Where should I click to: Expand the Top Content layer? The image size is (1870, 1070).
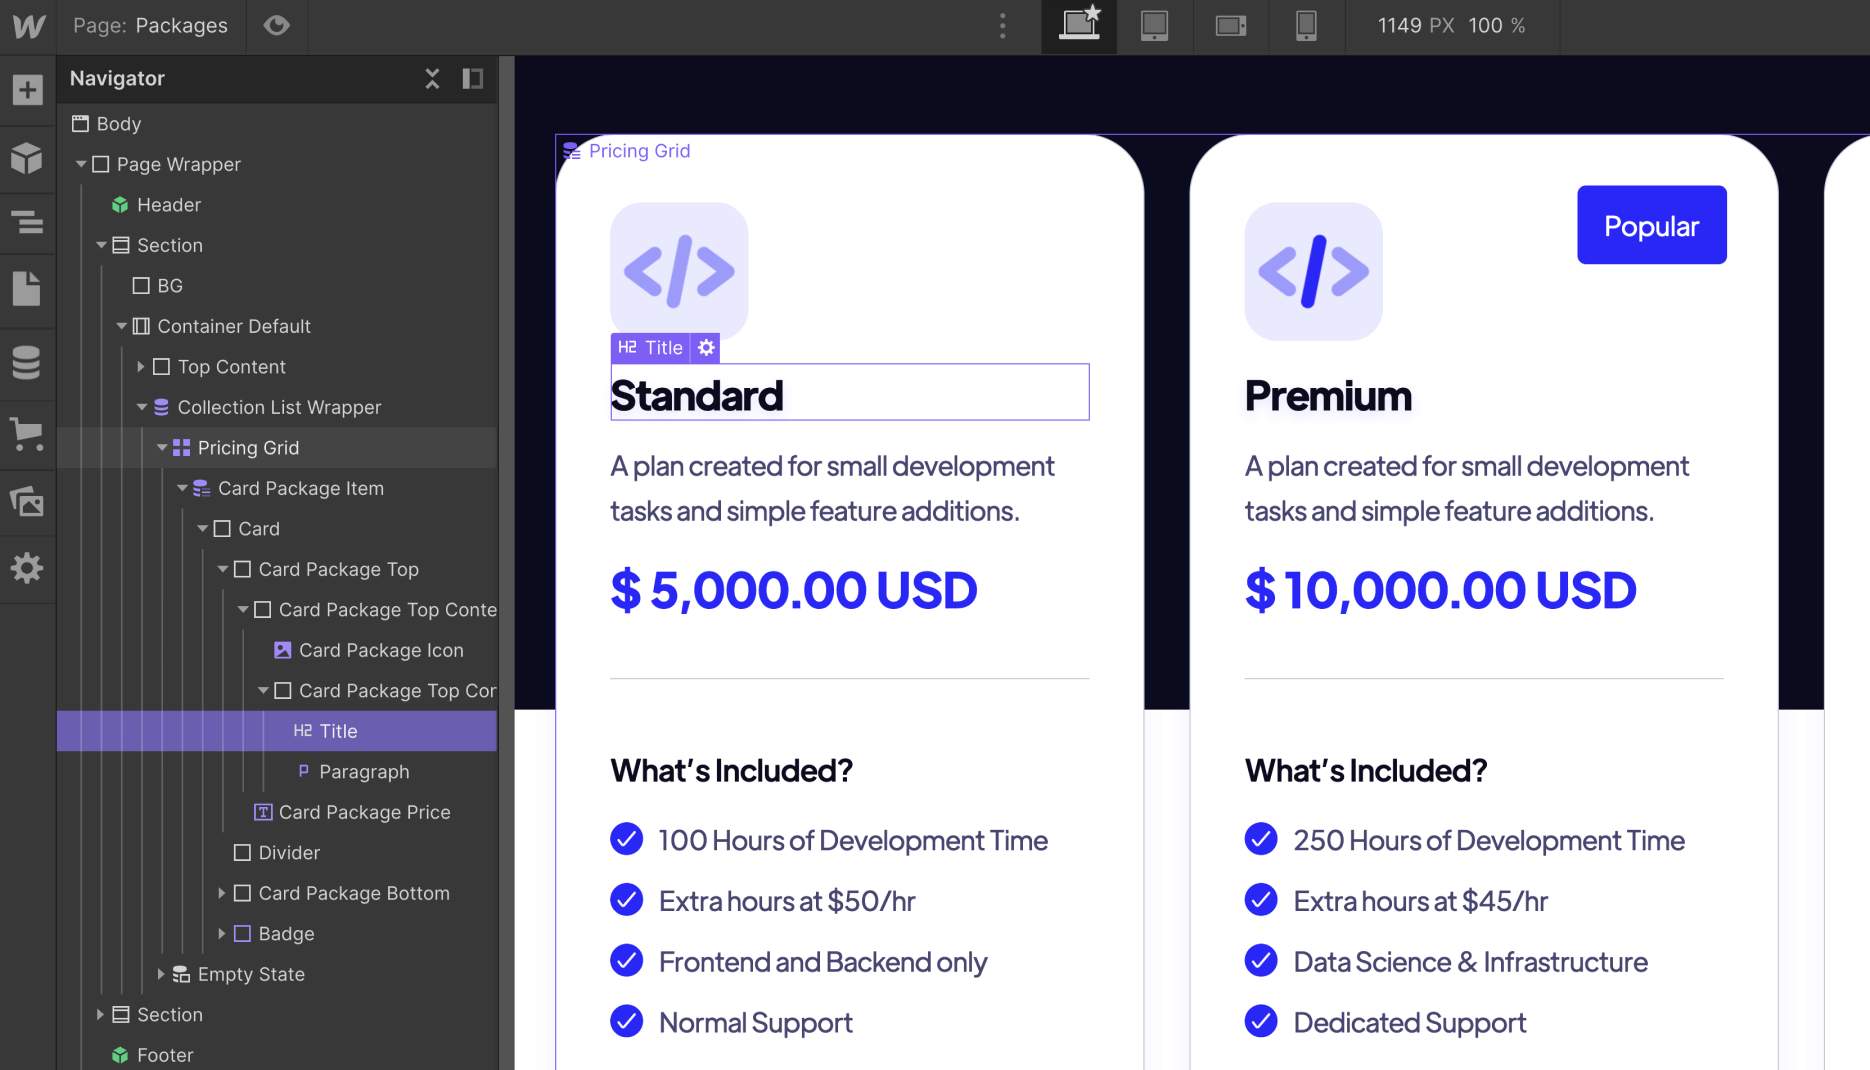point(141,366)
